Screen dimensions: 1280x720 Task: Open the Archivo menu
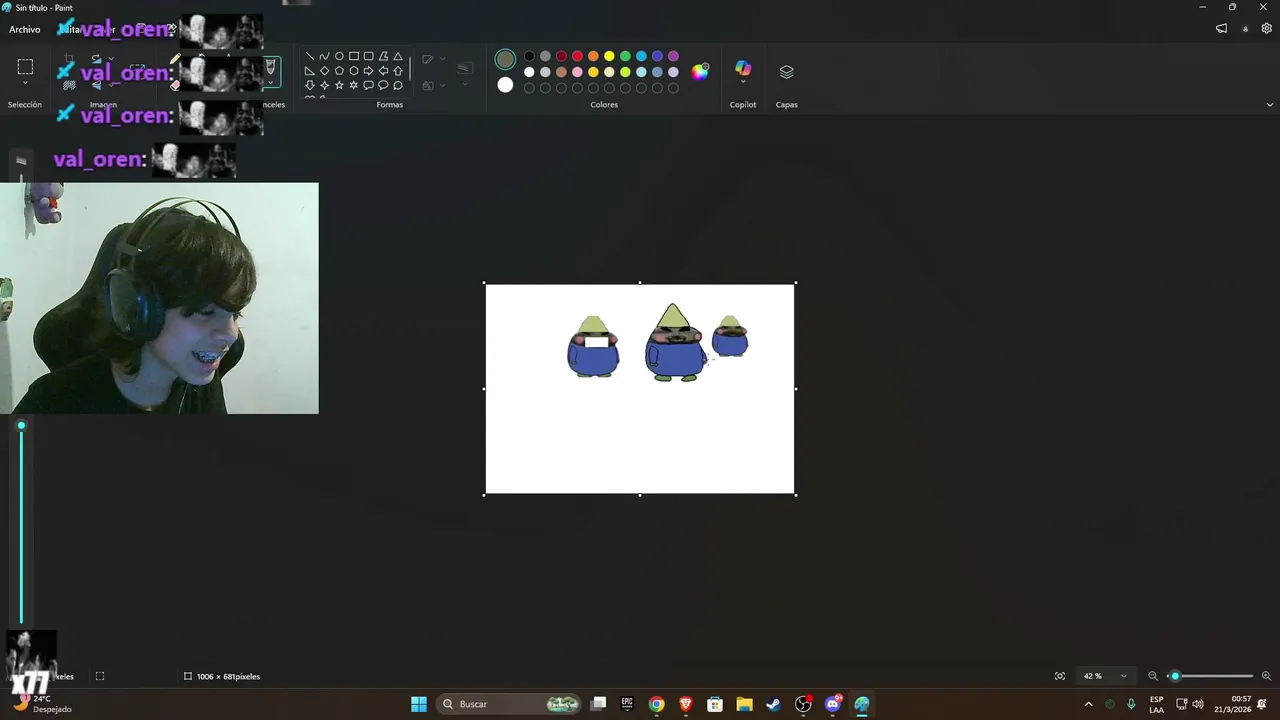pyautogui.click(x=25, y=30)
